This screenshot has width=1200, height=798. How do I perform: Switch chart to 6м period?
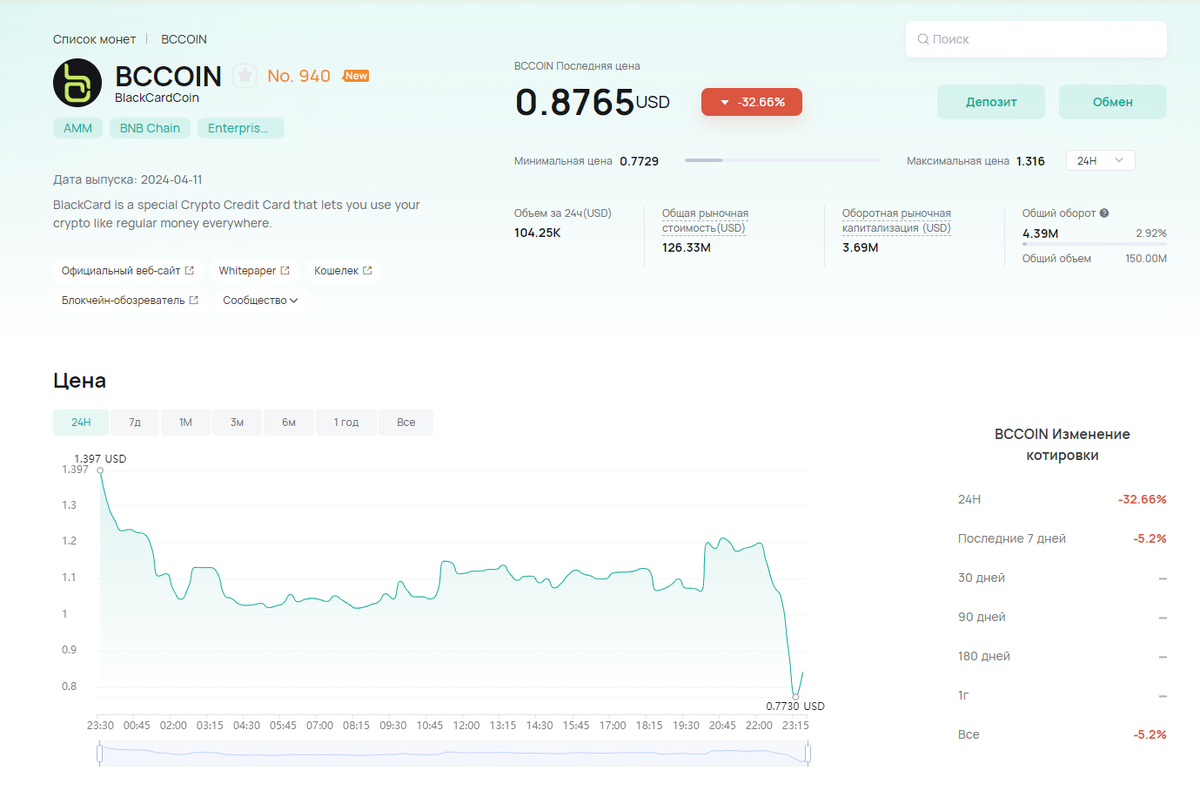tap(289, 422)
